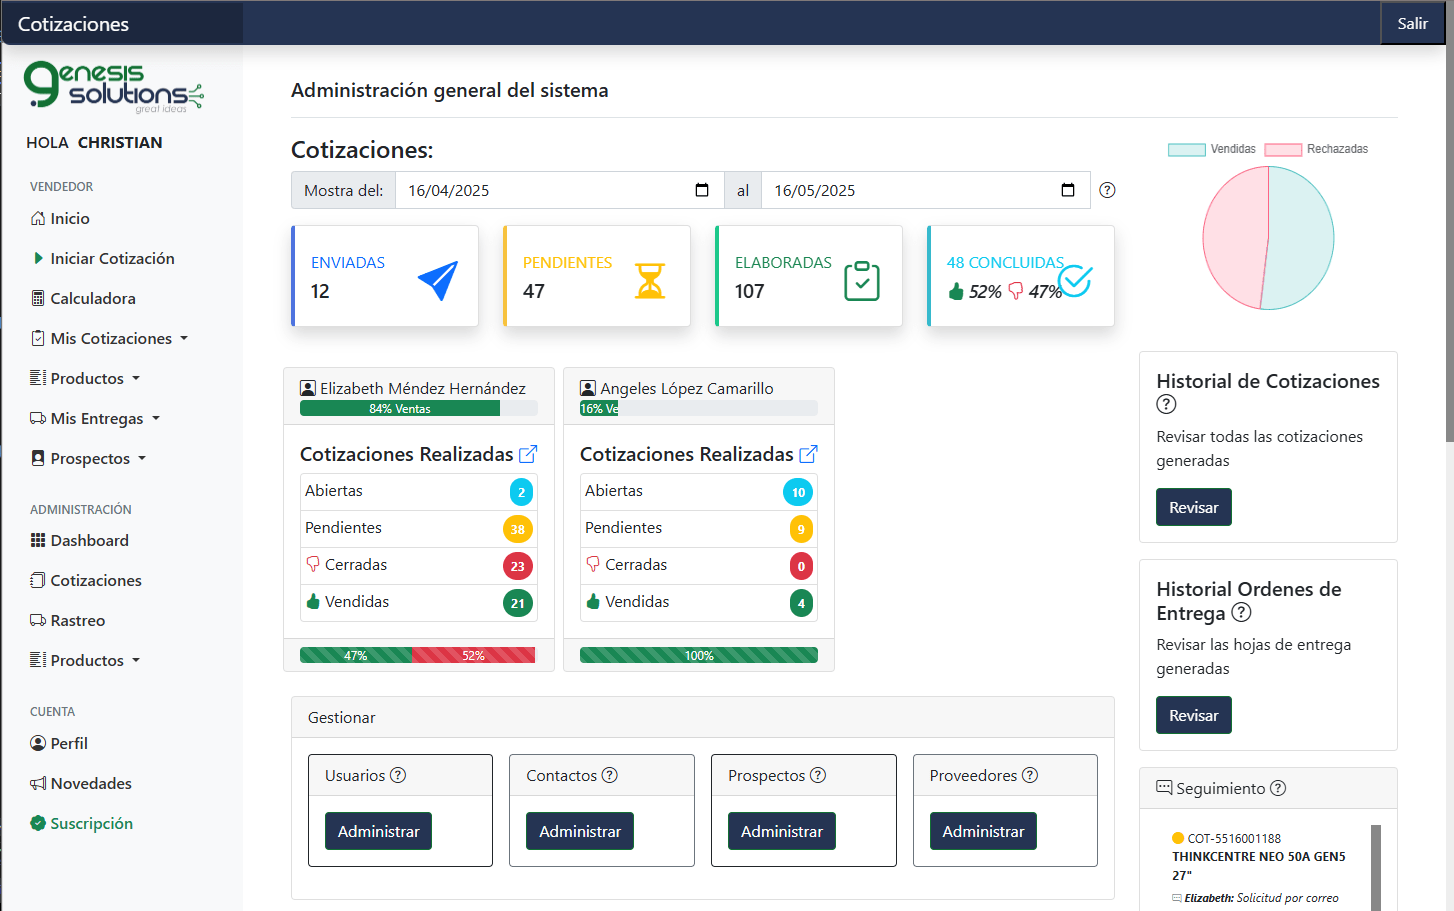Click the start date field 16/04/2025
Image resolution: width=1454 pixels, height=911 pixels.
pyautogui.click(x=559, y=190)
